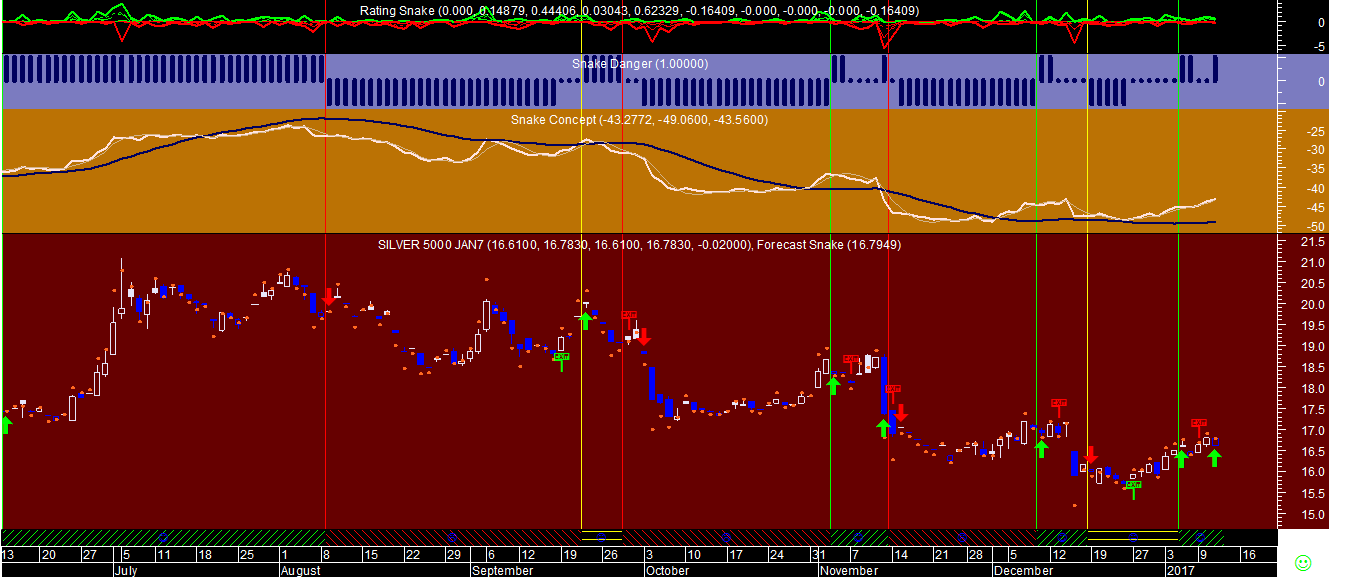1352x577 pixels.
Task: Click the 2017 year label
Action: tap(1182, 571)
